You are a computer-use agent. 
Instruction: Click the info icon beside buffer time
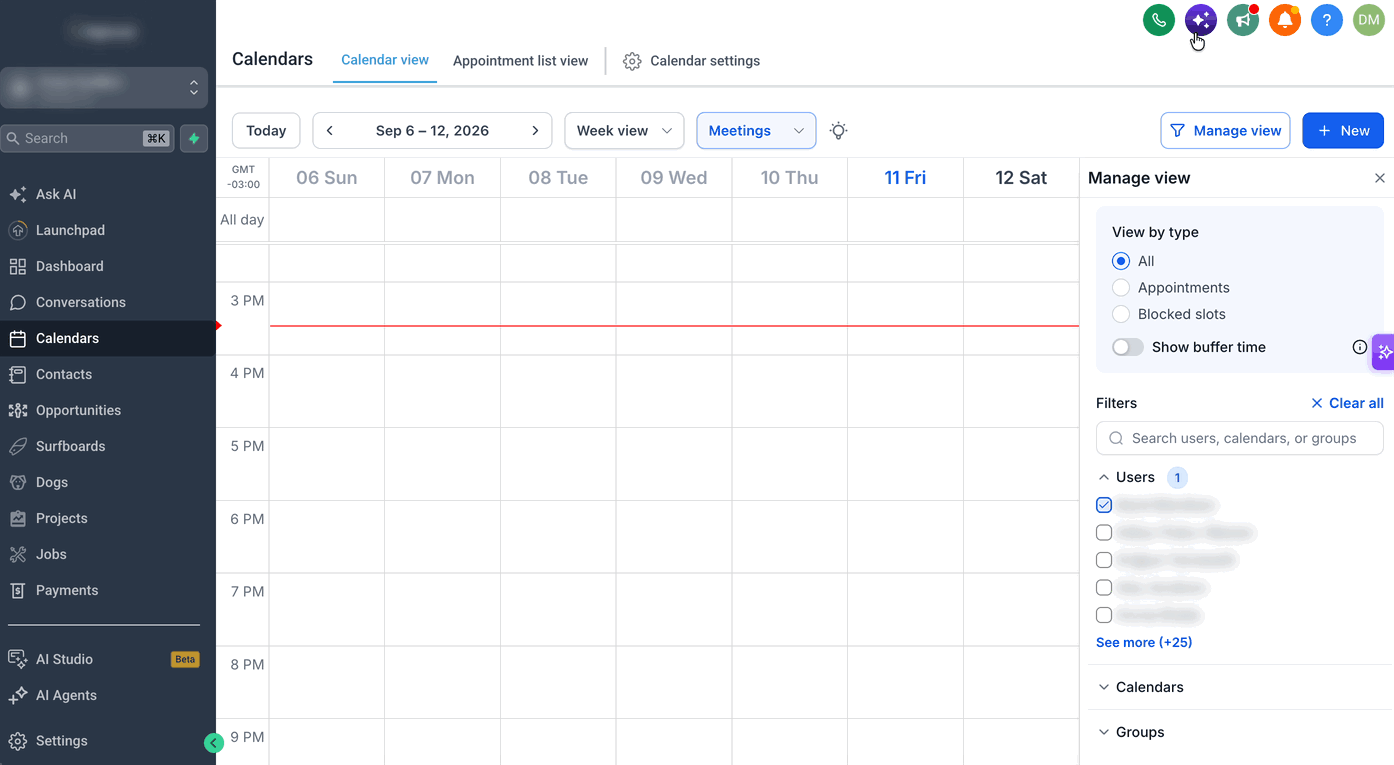coord(1360,347)
